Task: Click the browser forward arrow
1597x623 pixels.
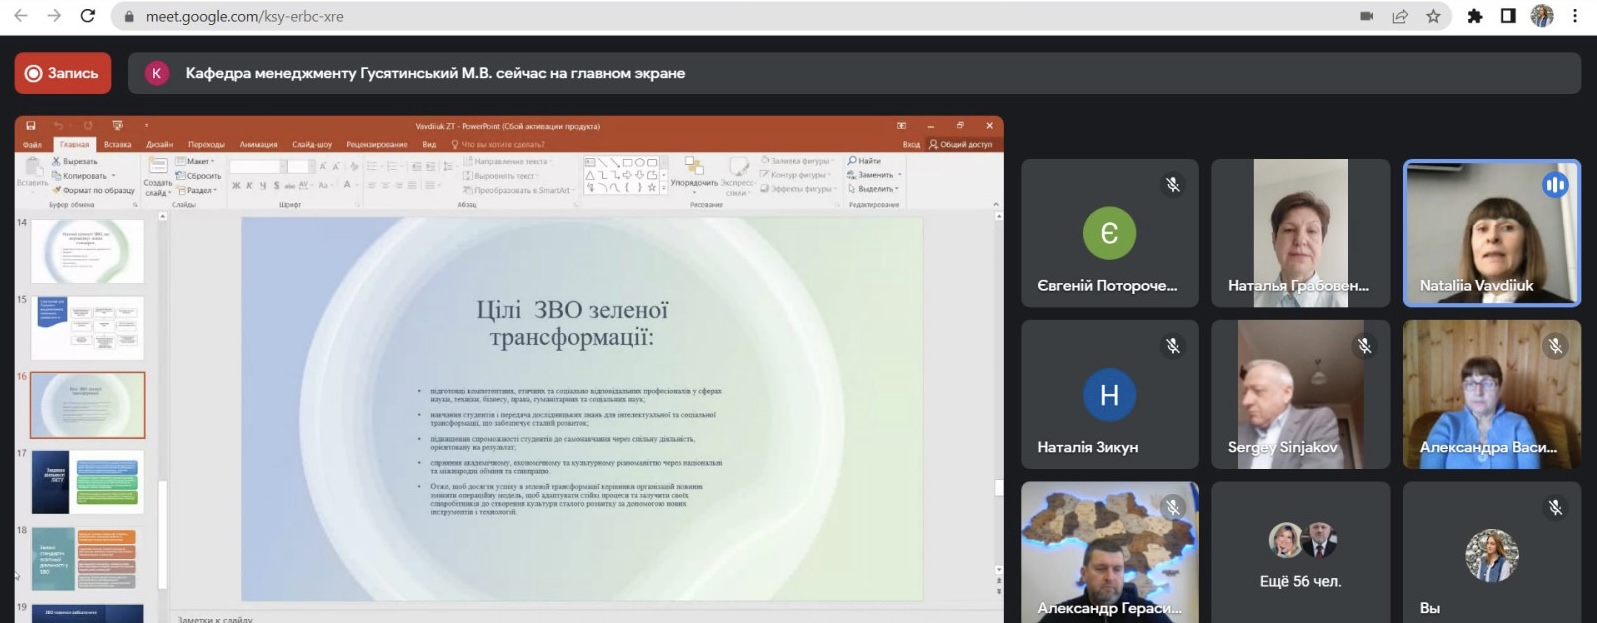Action: click(54, 16)
